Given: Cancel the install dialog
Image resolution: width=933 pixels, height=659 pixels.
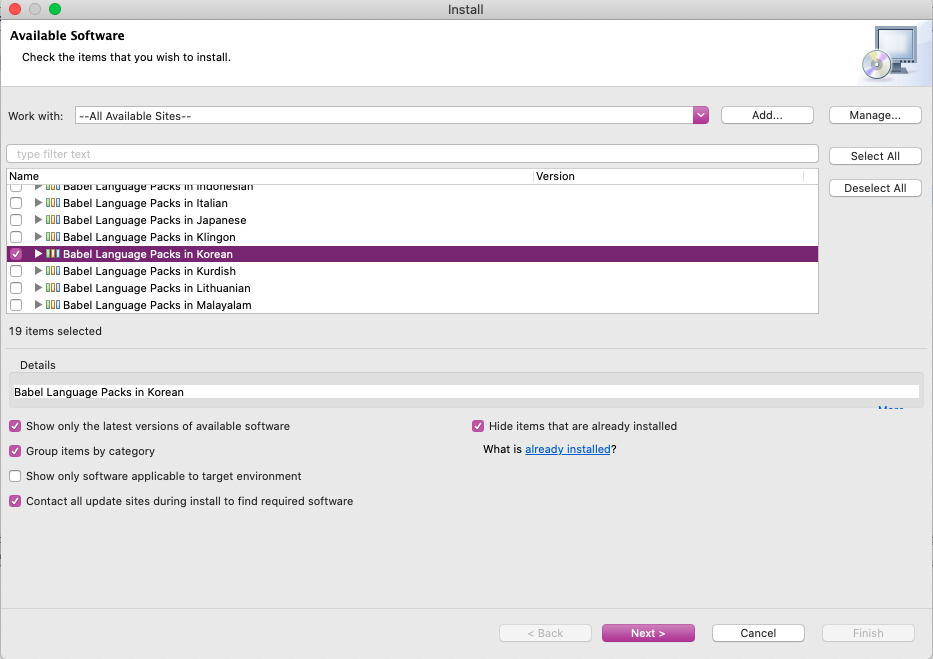Looking at the screenshot, I should pyautogui.click(x=758, y=633).
